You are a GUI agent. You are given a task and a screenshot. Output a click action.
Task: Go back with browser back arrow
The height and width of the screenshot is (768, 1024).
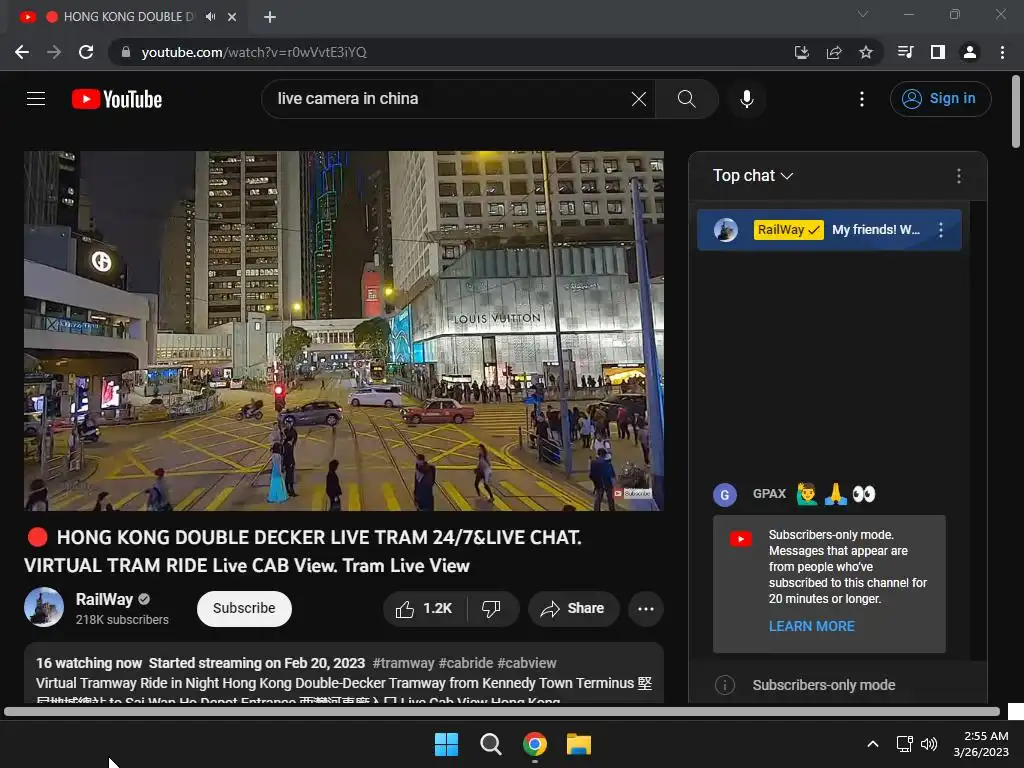(x=22, y=52)
